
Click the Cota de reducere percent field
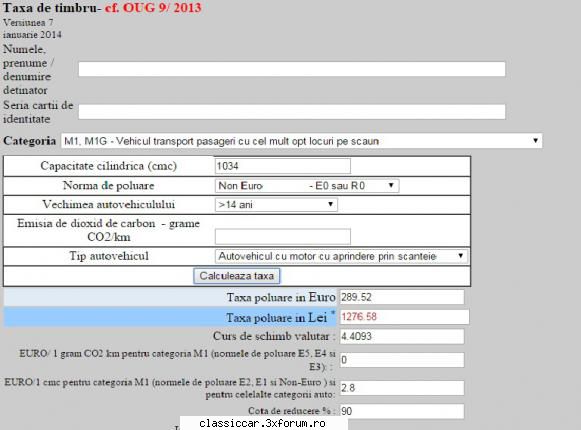click(402, 411)
